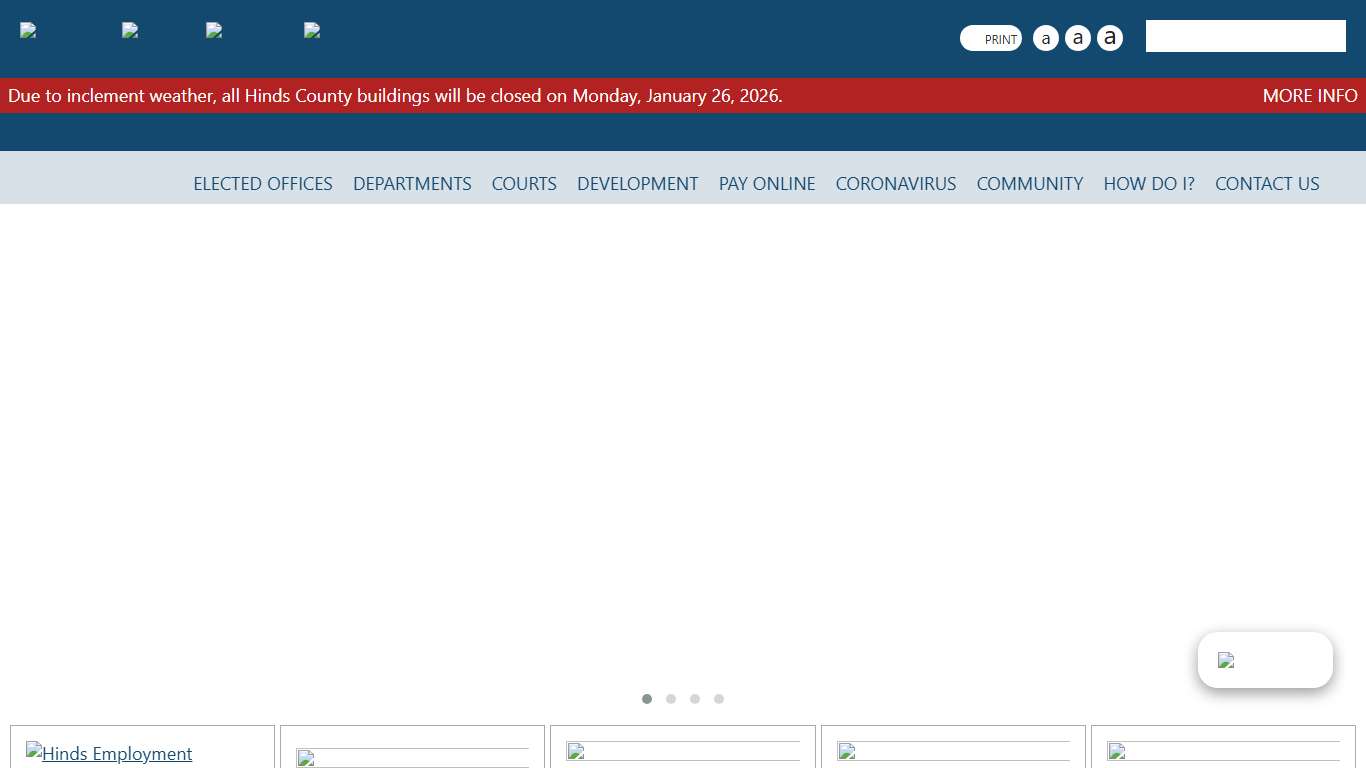Screen dimensions: 1366x768
Task: Open the floating widget above the cards
Action: (x=1264, y=660)
